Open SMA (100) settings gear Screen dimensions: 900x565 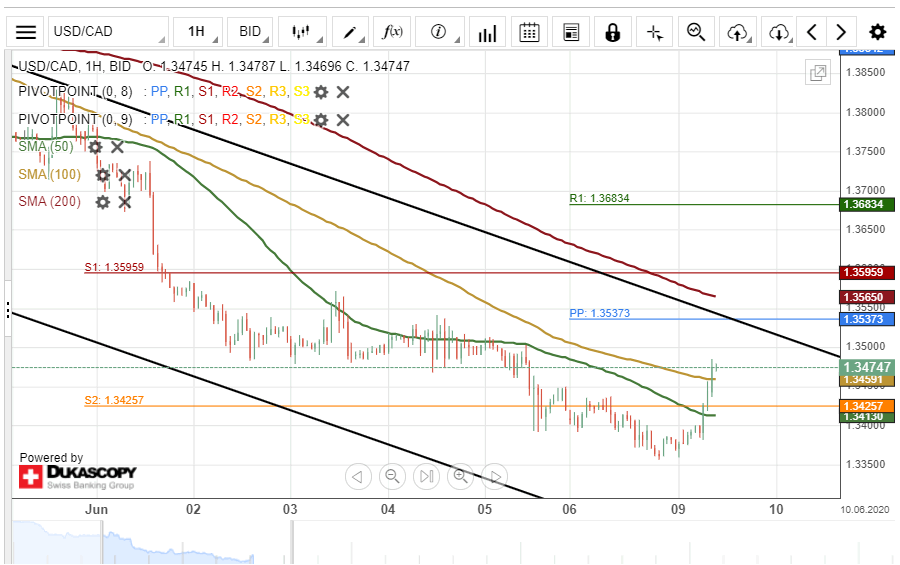pyautogui.click(x=103, y=175)
